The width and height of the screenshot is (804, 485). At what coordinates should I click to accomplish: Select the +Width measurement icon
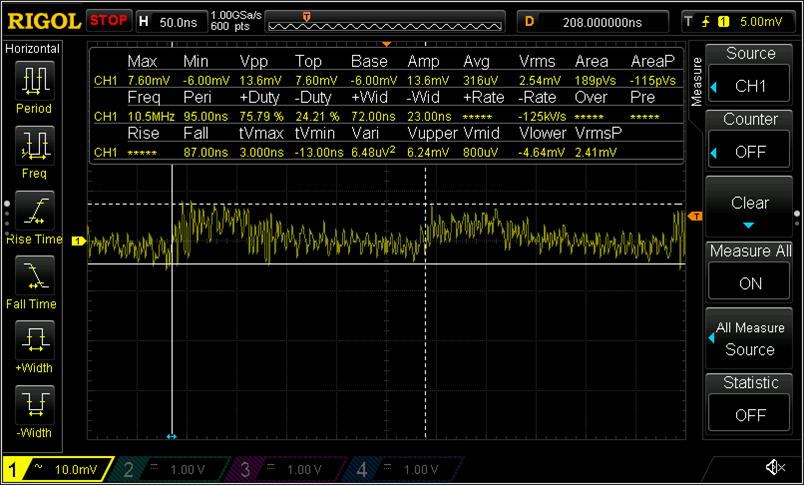point(34,341)
